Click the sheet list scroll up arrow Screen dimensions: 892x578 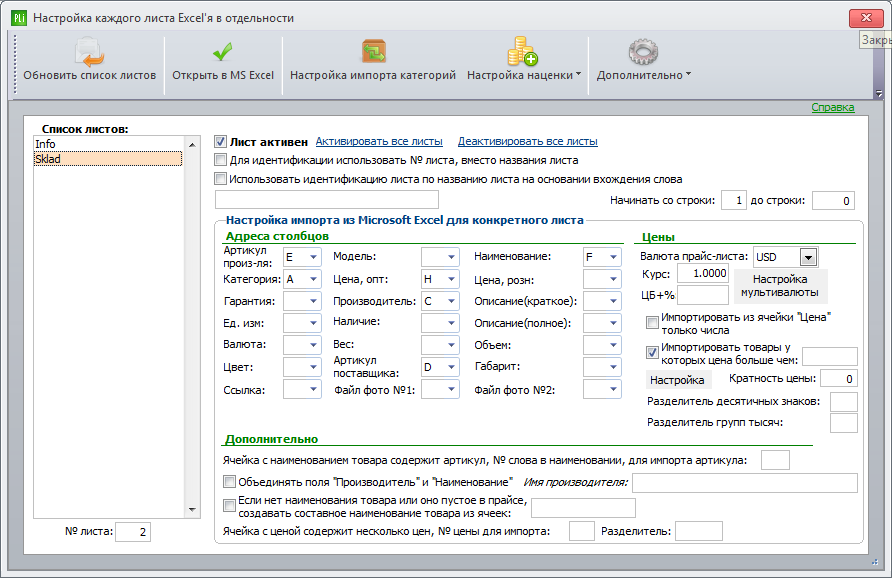coord(192,145)
